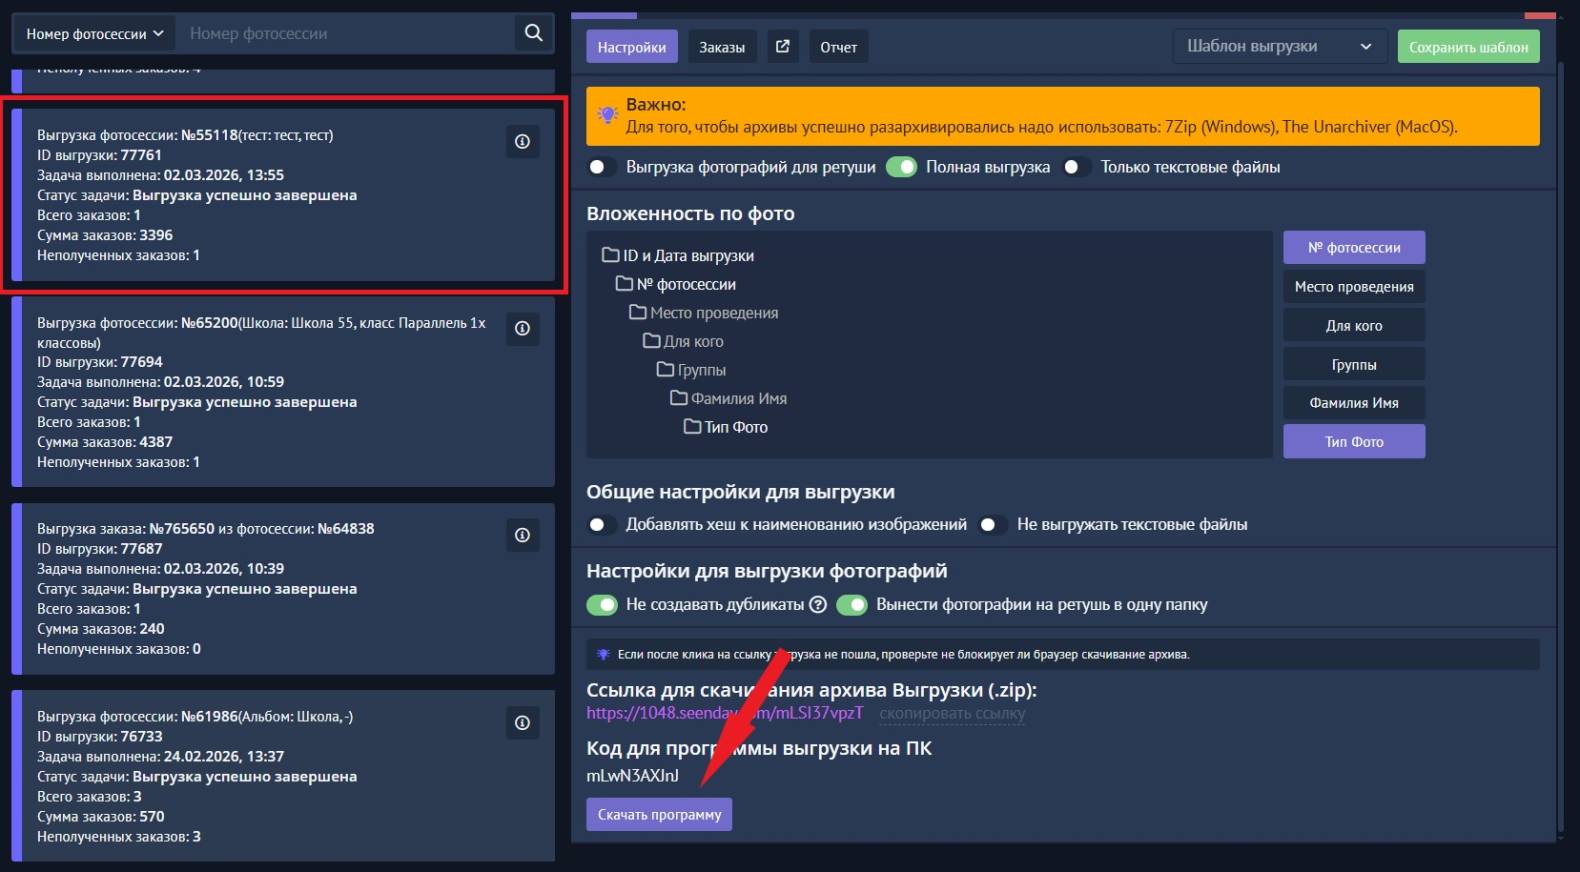
Task: Click the search magnifier icon
Action: pos(533,33)
